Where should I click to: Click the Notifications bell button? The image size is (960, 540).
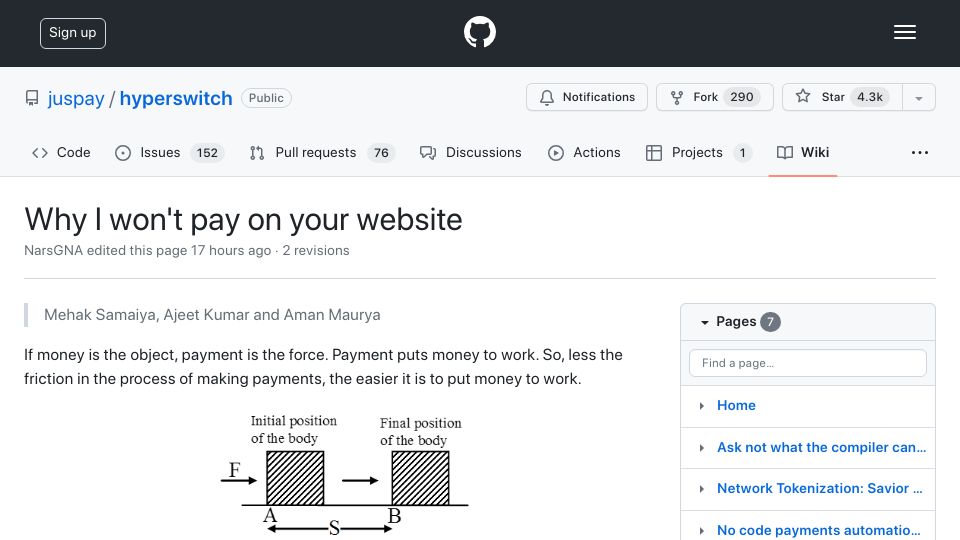pos(587,97)
